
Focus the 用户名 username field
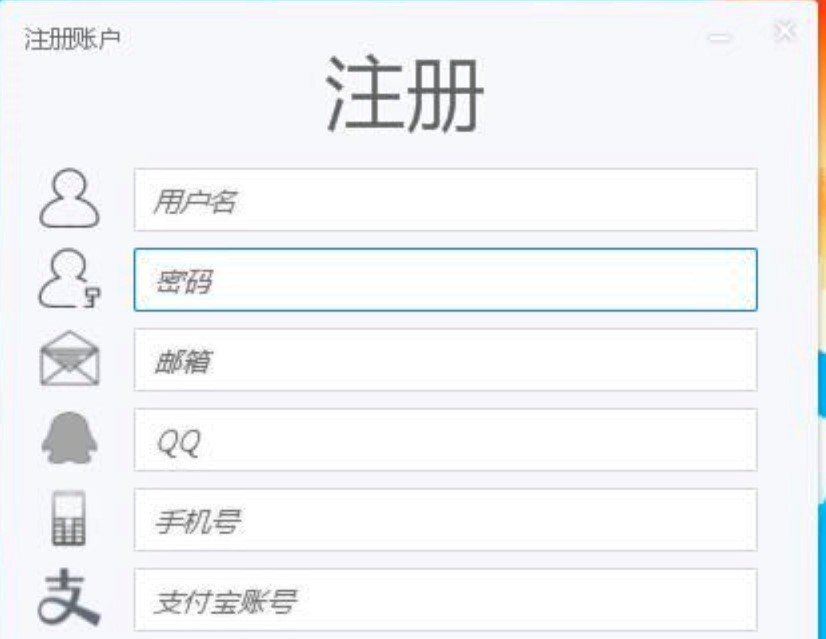click(x=445, y=200)
